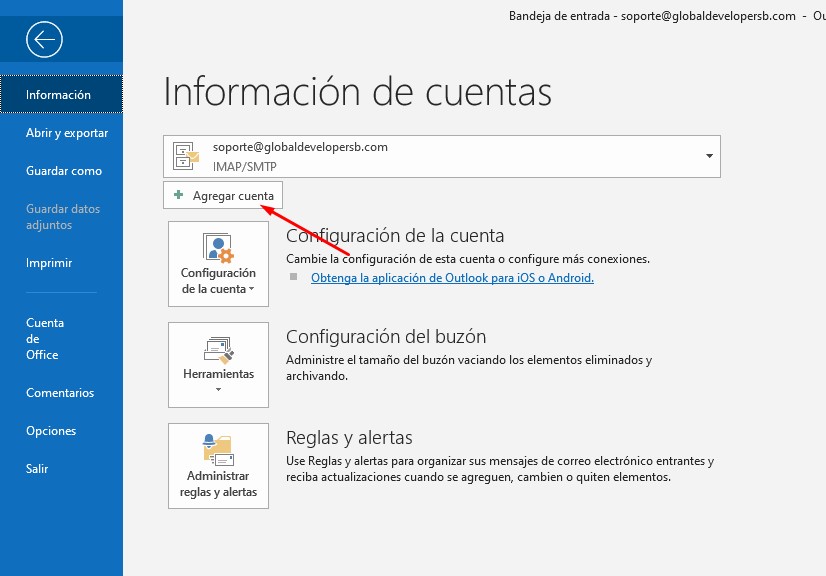Click the plus icon beside Agregar cuenta
Image resolution: width=826 pixels, height=576 pixels.
pos(178,195)
